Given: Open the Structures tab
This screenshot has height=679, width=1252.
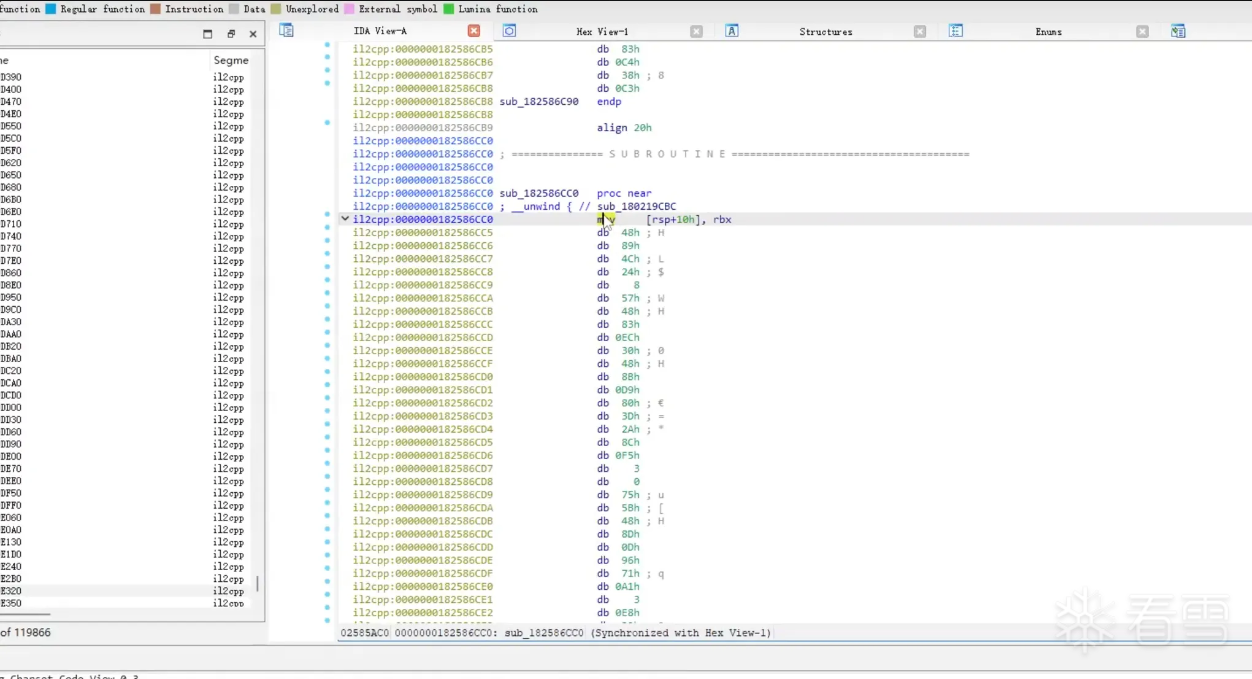Looking at the screenshot, I should pyautogui.click(x=826, y=32).
